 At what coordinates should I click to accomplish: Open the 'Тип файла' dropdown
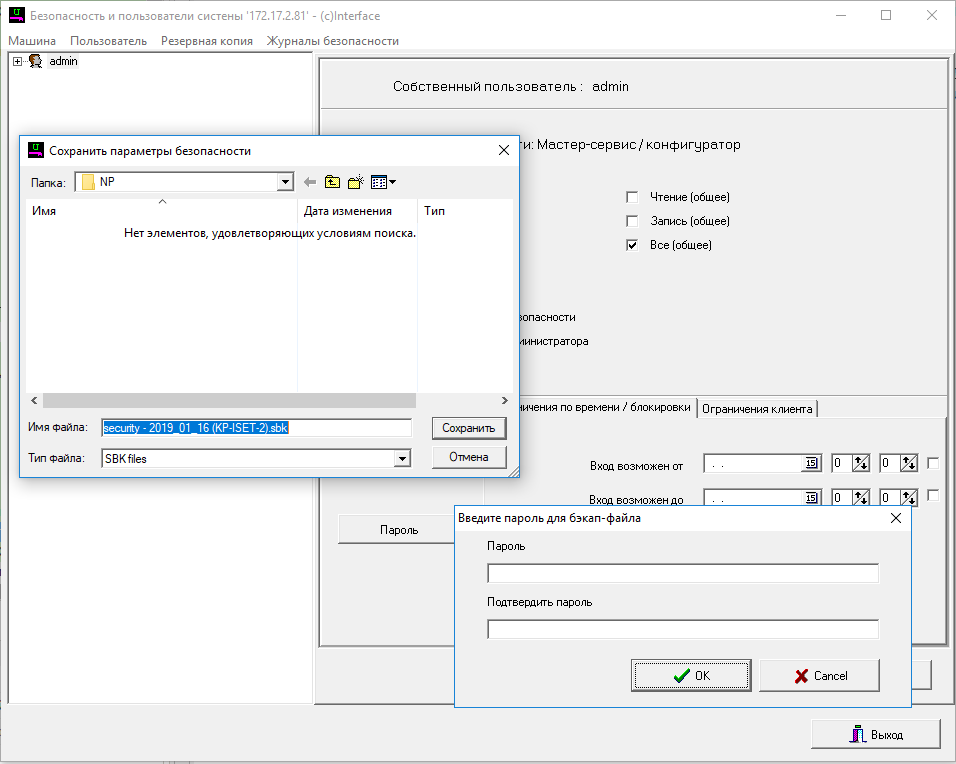coord(402,458)
